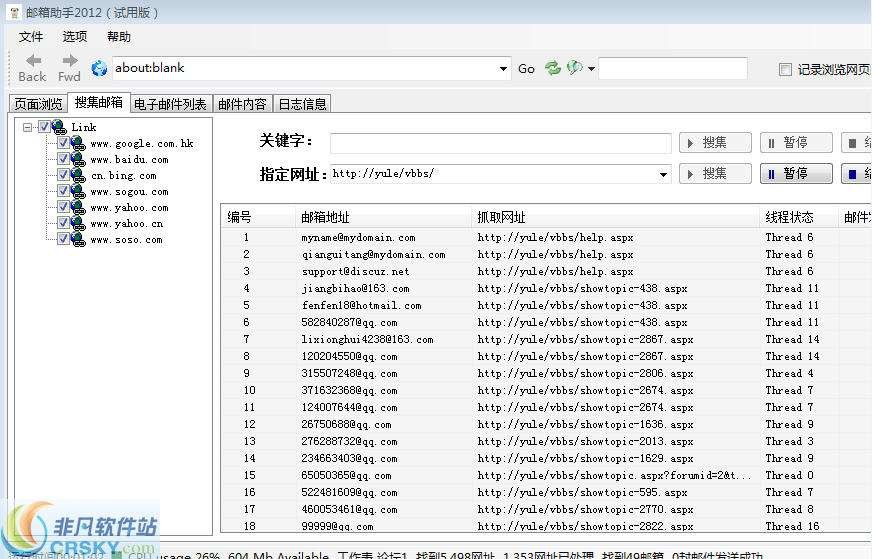Open the 指定网址 URL dropdown
Viewport: 872px width, 559px height.
663,175
